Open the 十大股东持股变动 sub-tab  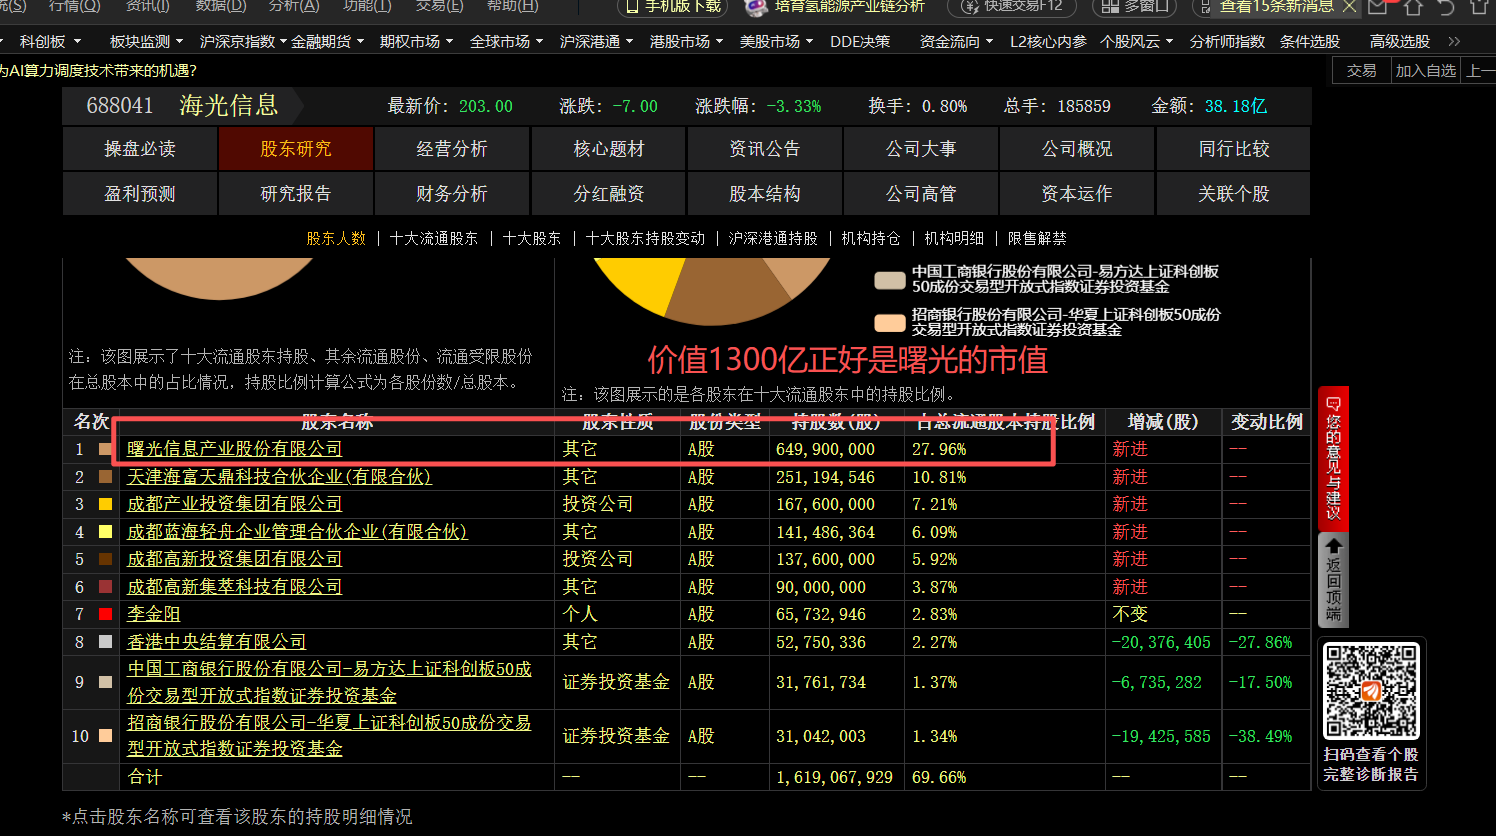coord(646,239)
